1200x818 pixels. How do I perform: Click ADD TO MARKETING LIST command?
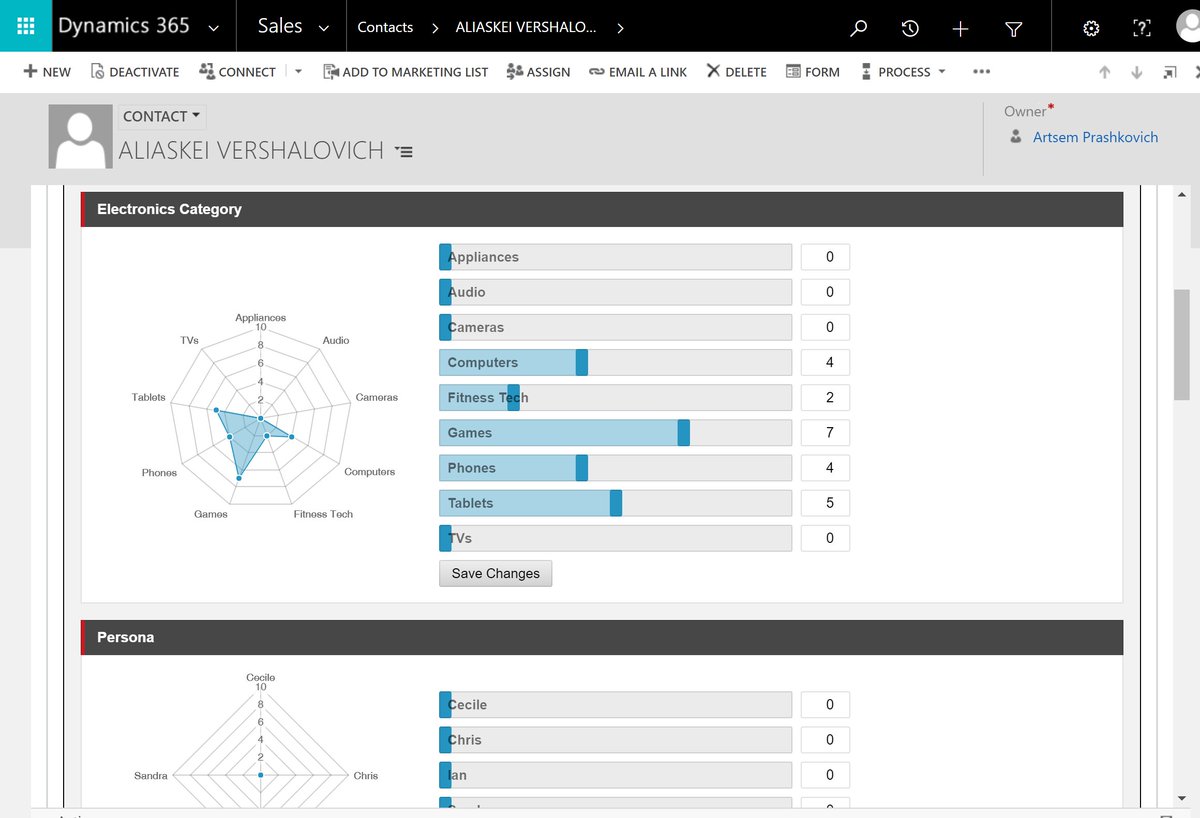click(x=406, y=72)
